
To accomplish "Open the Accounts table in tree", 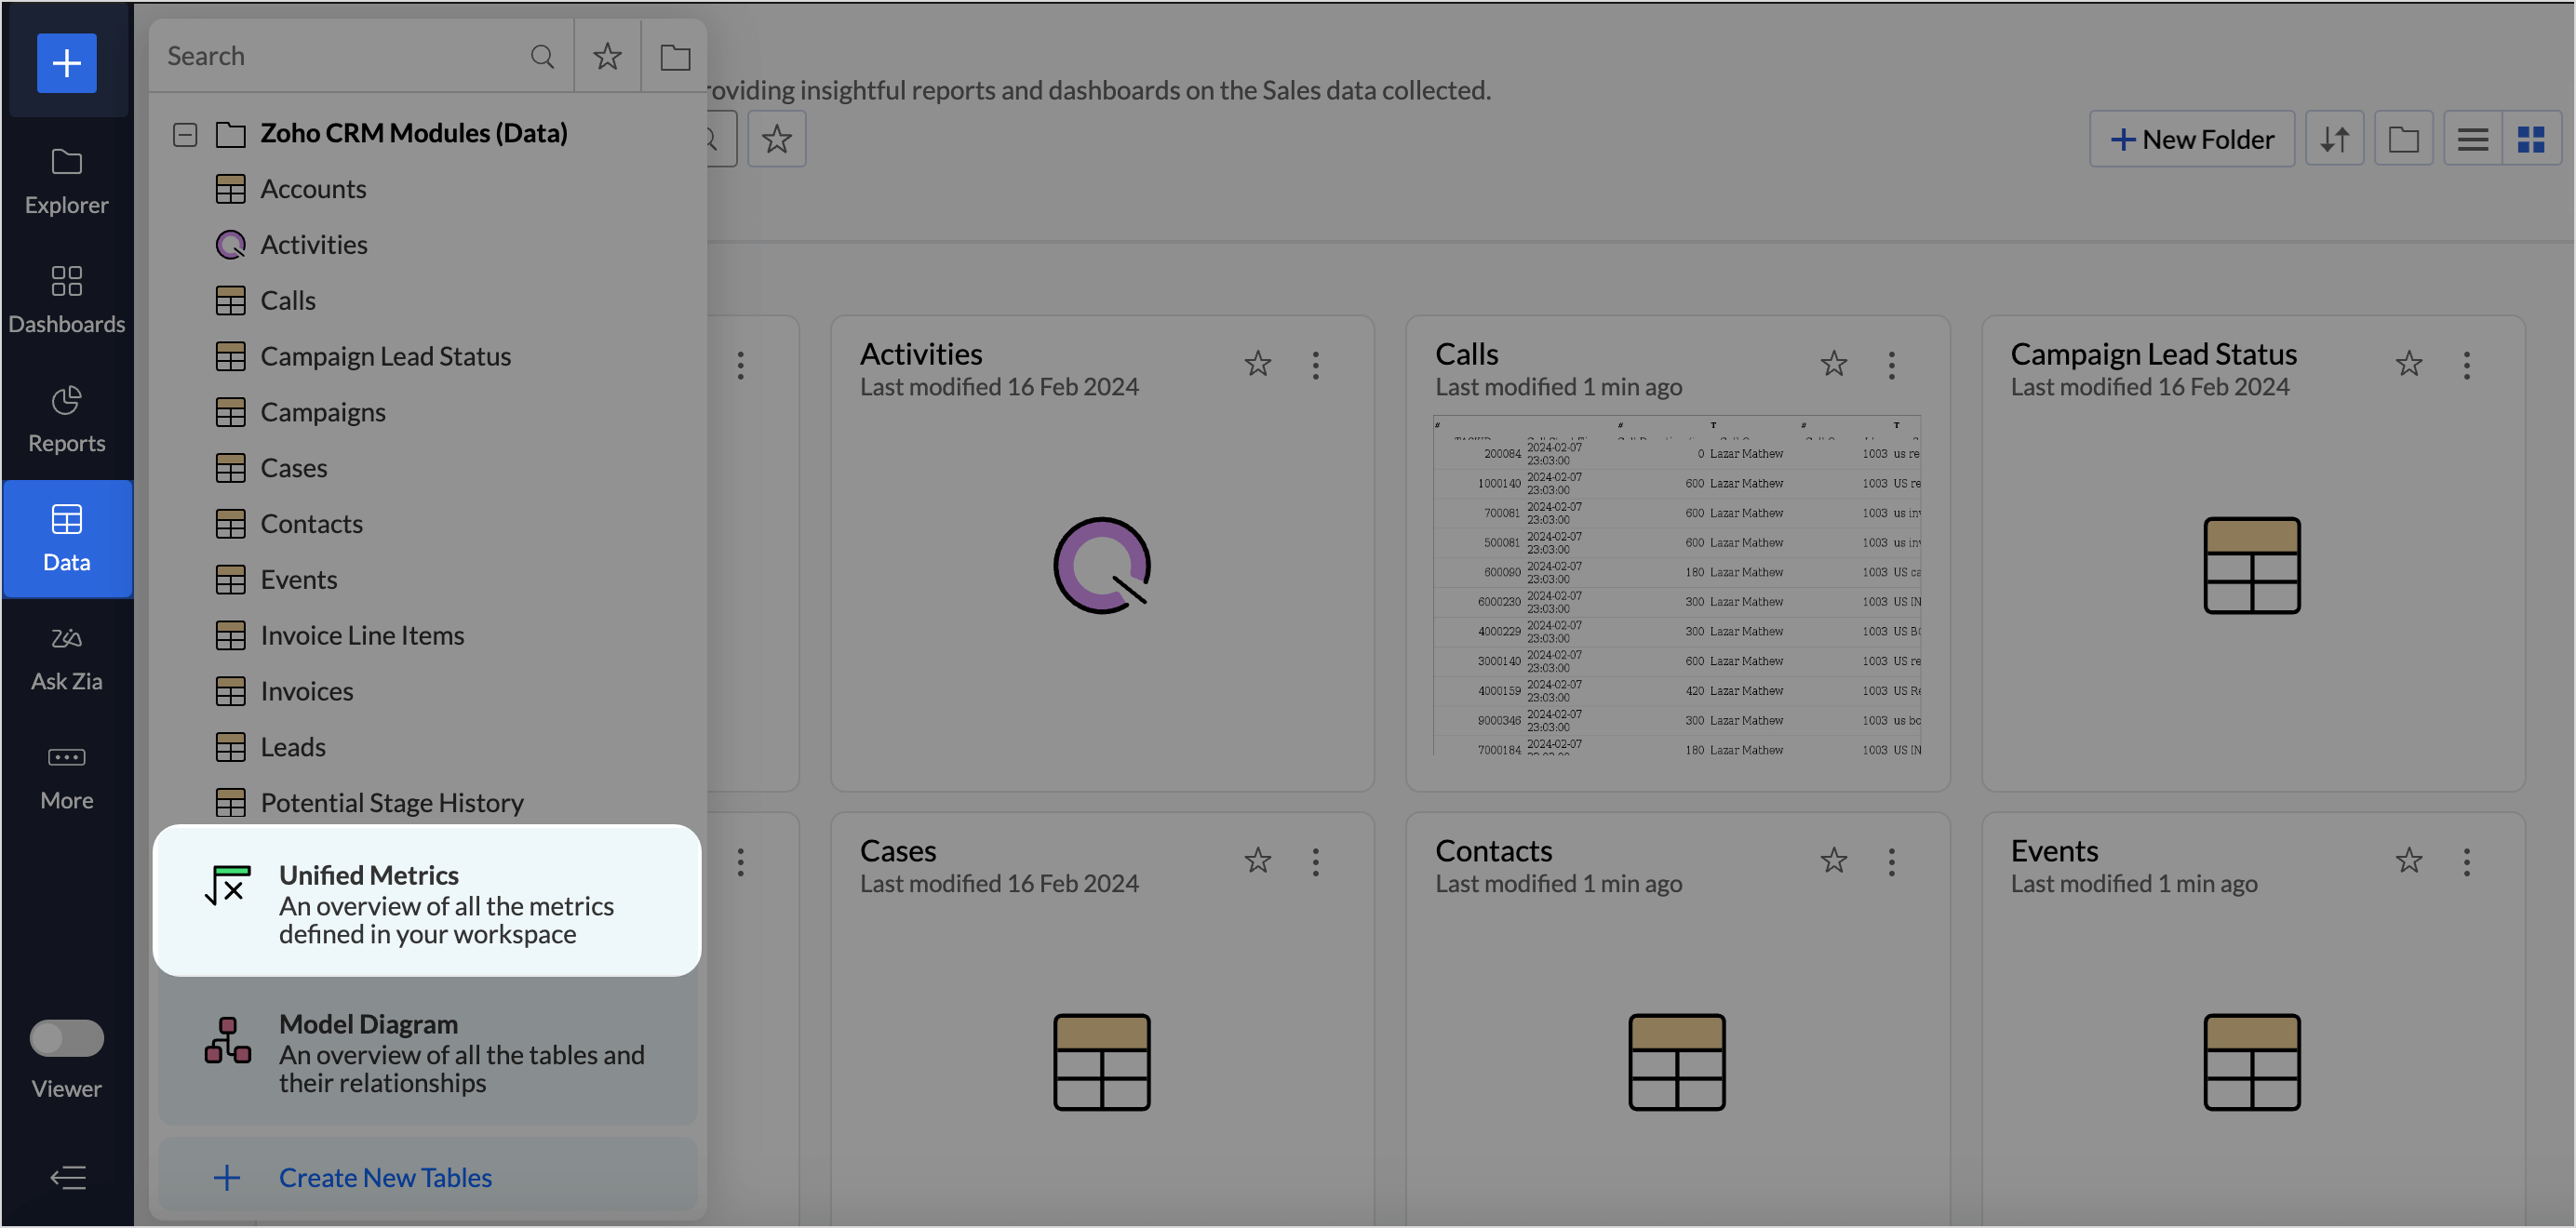I will tap(313, 189).
